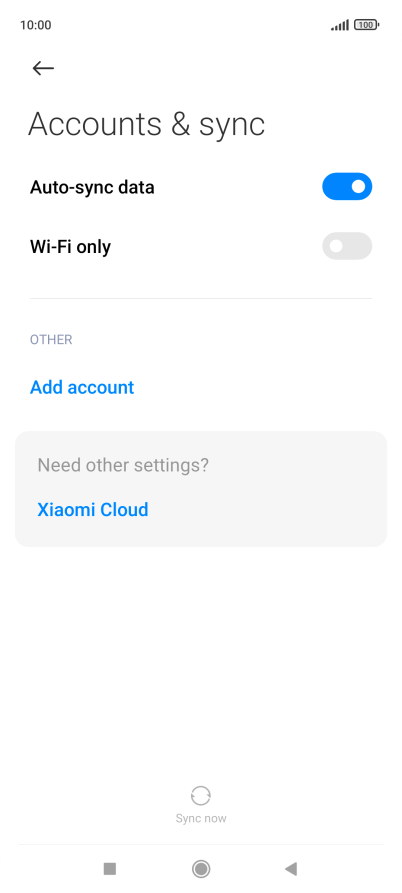This screenshot has width=402, height=893.
Task: Tap the Add account option
Action: point(82,387)
